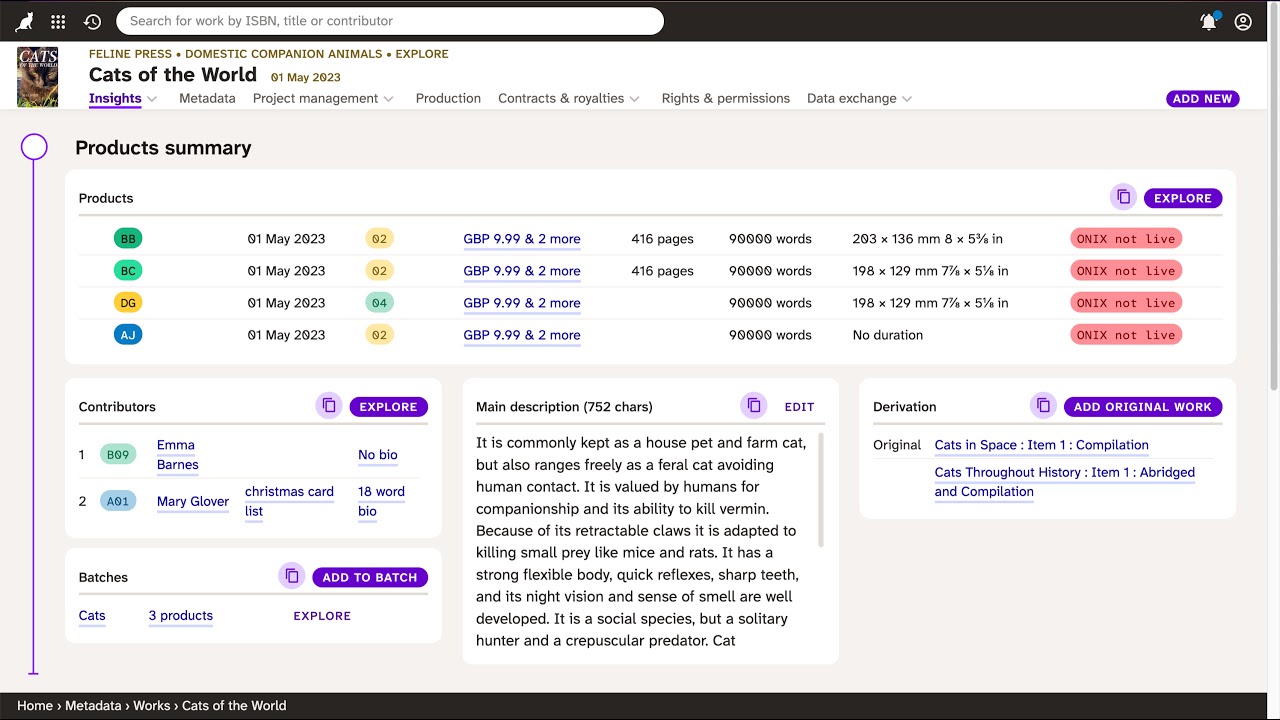Select the BB product badge
This screenshot has width=1280, height=720.
click(x=128, y=239)
